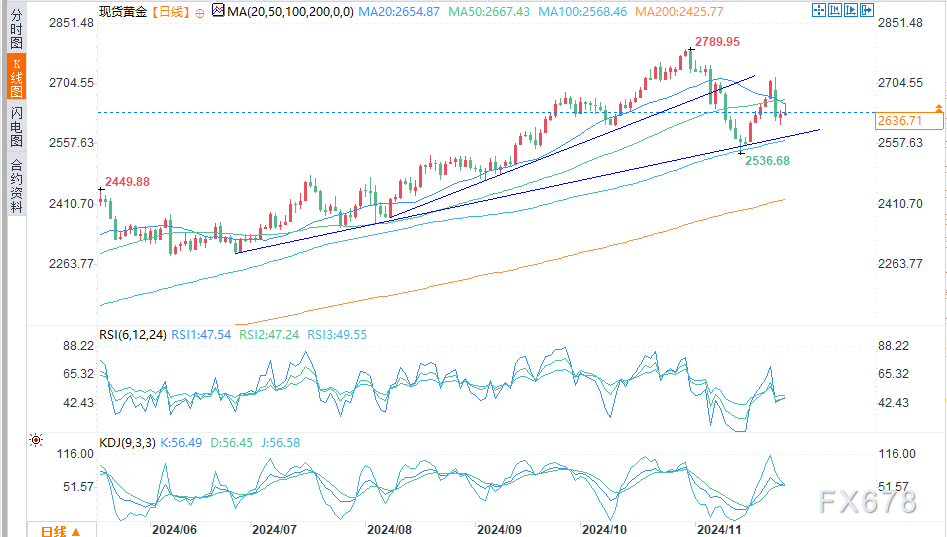Click the 2449.88 price label
Screen dimensions: 947x537
(x=127, y=182)
